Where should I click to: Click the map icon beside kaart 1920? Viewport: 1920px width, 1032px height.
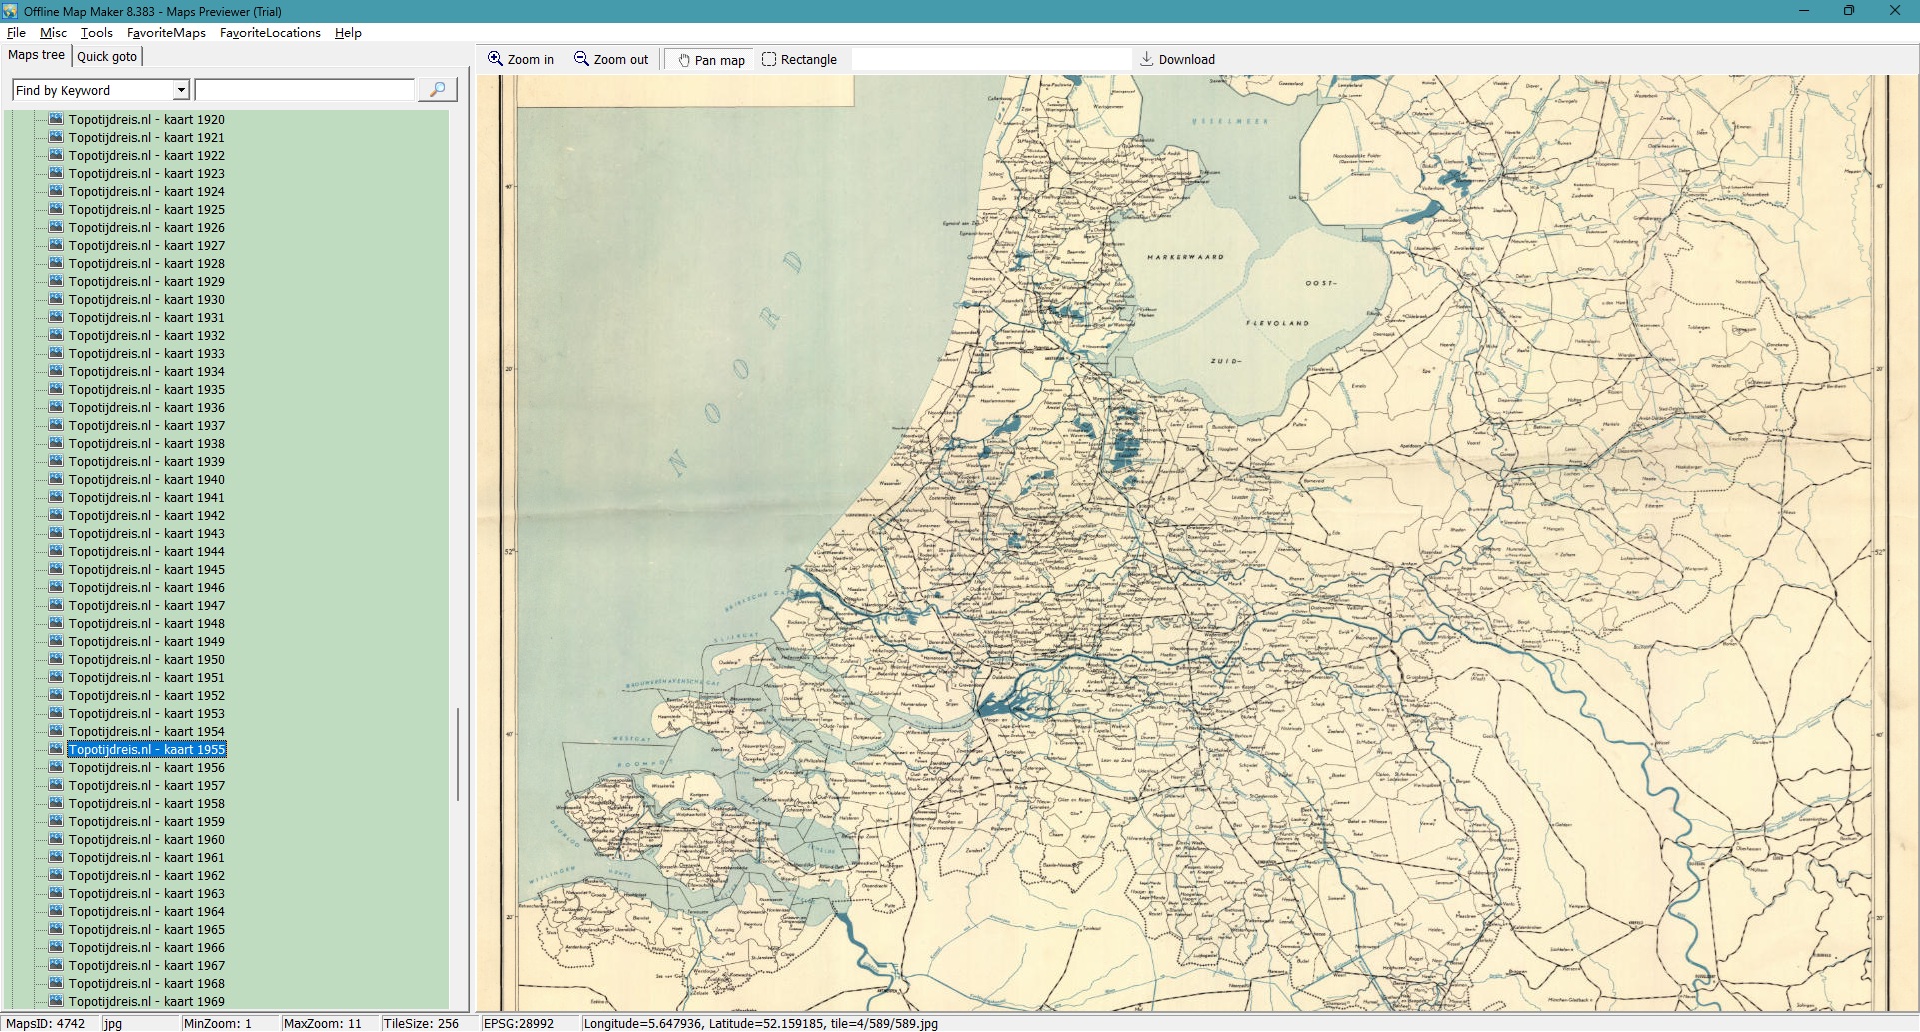(x=56, y=119)
